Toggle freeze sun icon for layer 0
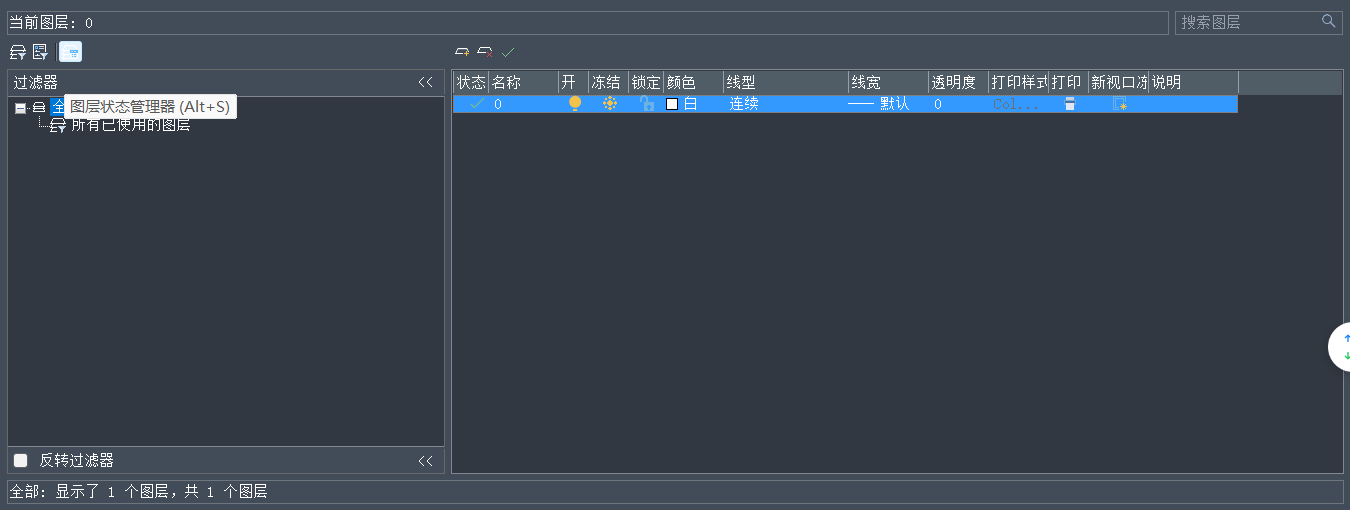Viewport: 1350px width, 510px height. (609, 103)
